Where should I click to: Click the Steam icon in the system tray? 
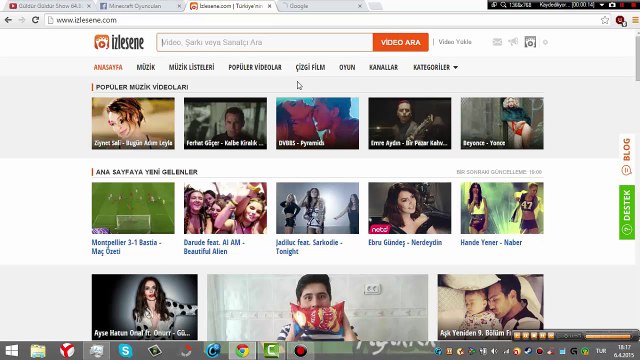coord(528,351)
